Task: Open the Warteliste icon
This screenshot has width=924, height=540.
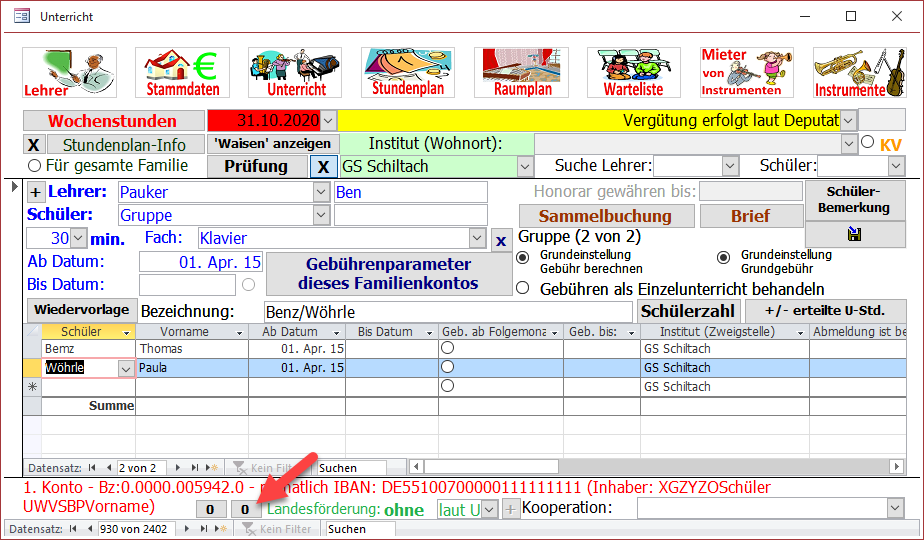Action: (634, 72)
